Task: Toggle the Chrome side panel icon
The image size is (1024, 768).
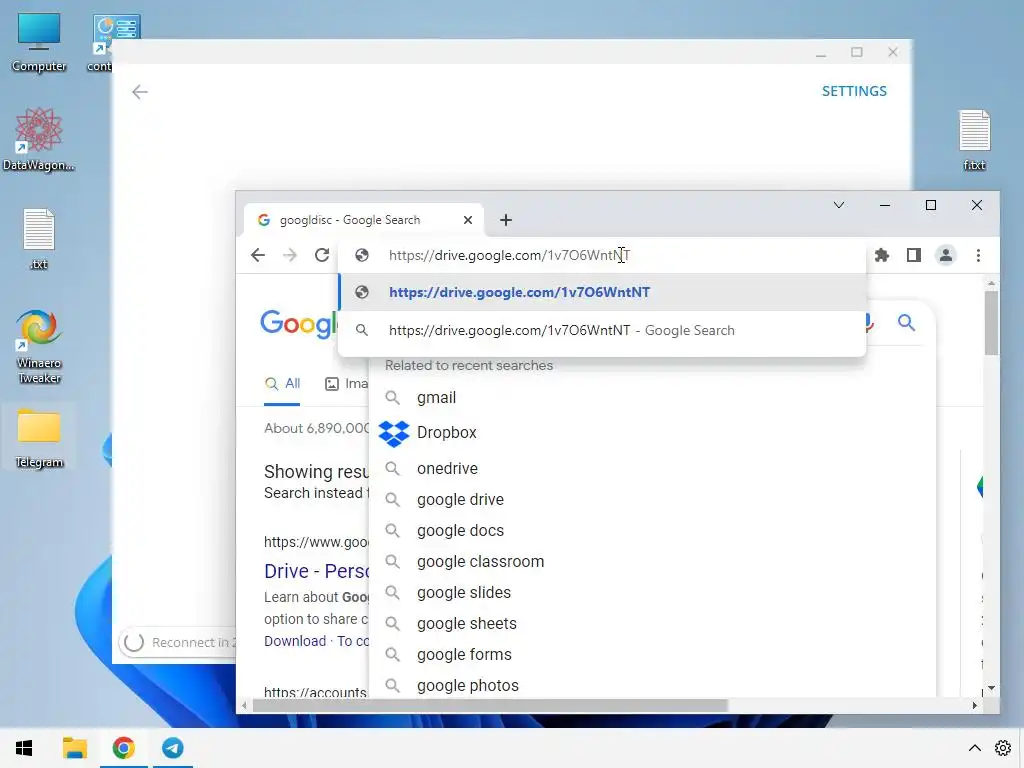Action: point(914,255)
